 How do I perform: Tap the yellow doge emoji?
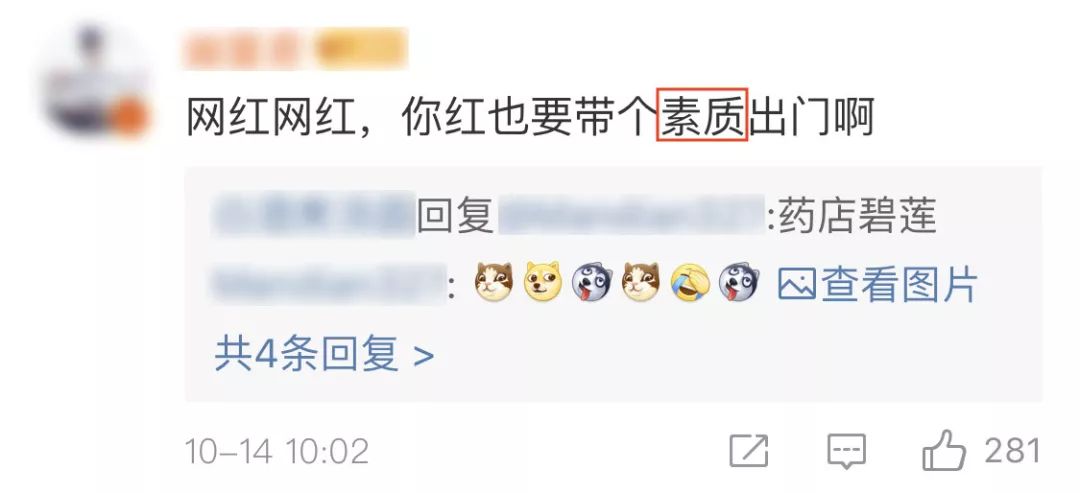[543, 282]
